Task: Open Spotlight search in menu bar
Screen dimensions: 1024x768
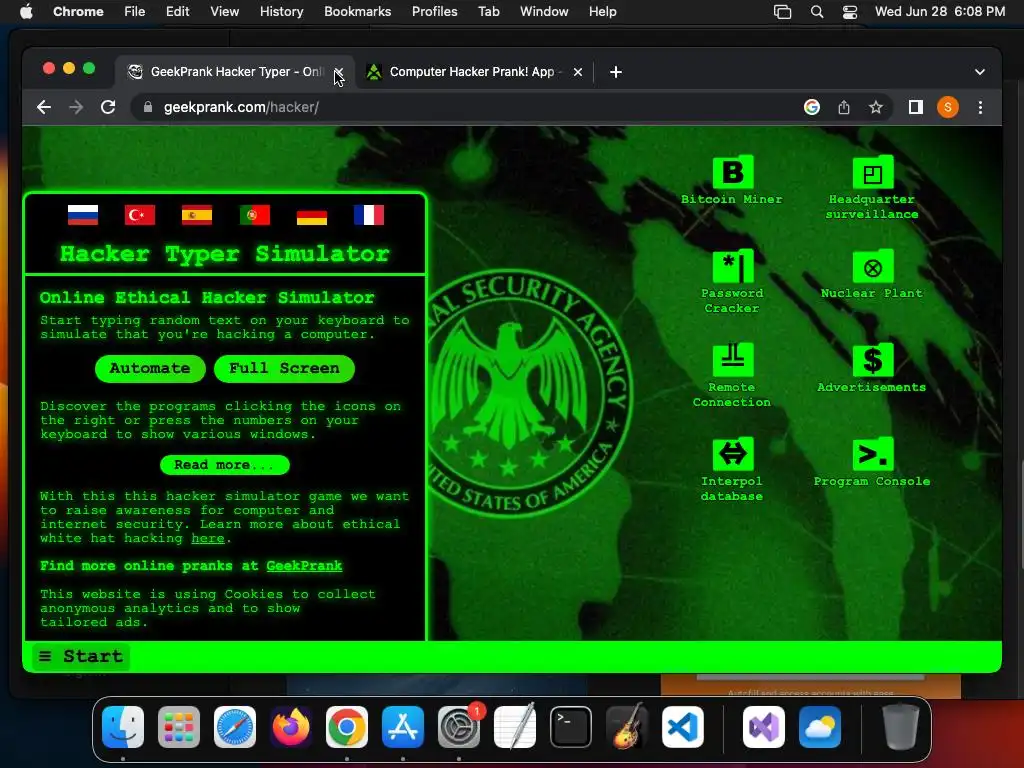Action: click(x=816, y=12)
